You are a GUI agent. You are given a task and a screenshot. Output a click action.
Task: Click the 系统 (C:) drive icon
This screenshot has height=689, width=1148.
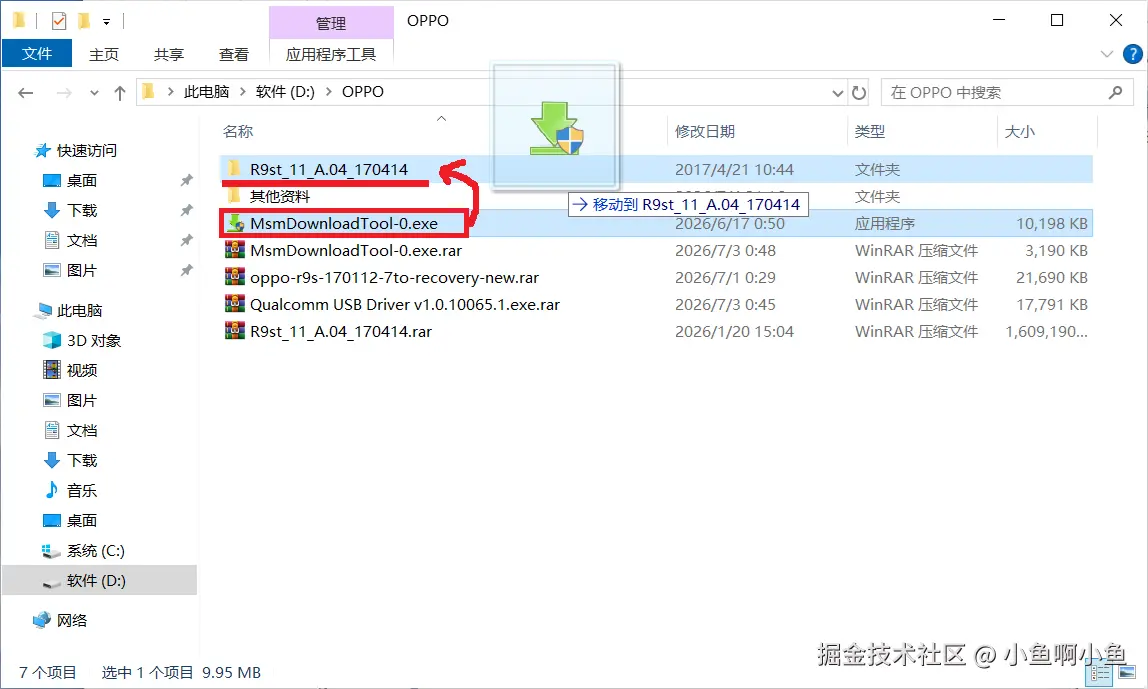(x=51, y=551)
